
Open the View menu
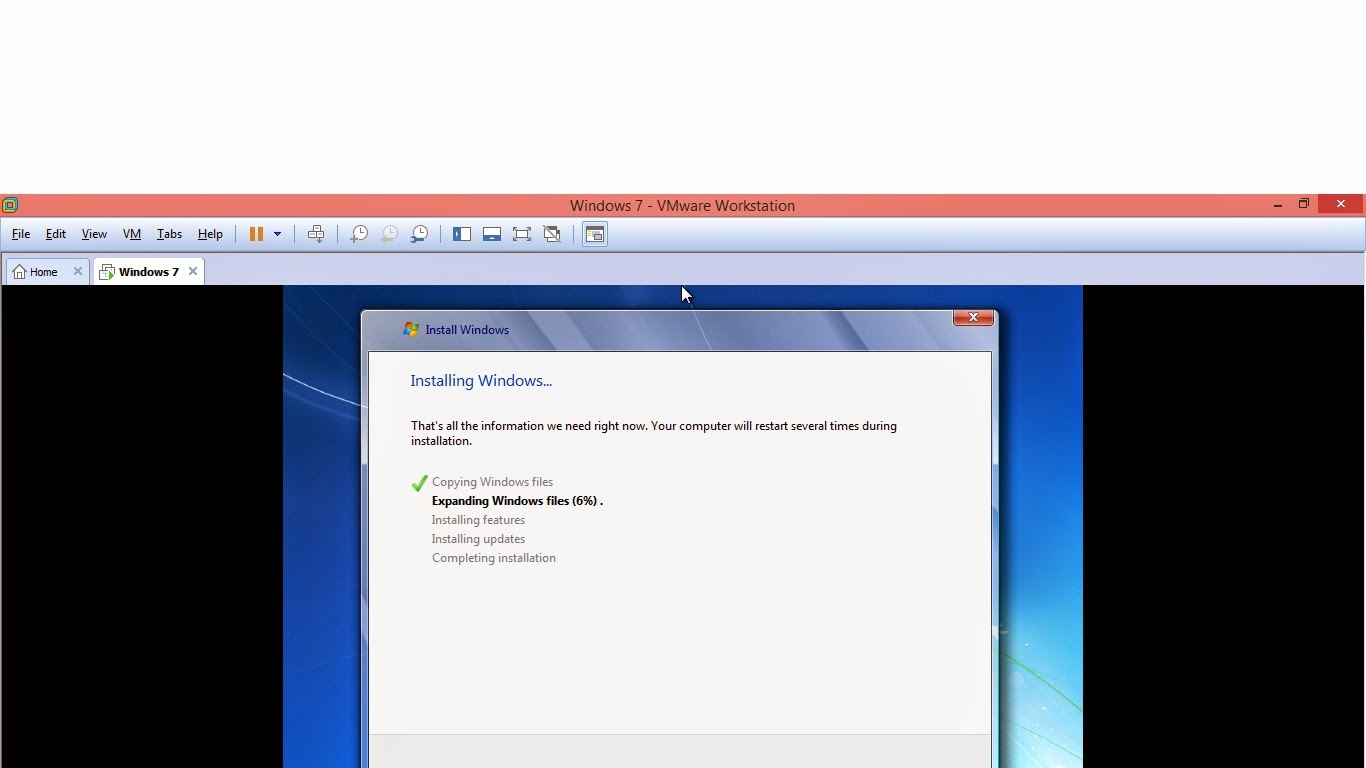(x=94, y=234)
